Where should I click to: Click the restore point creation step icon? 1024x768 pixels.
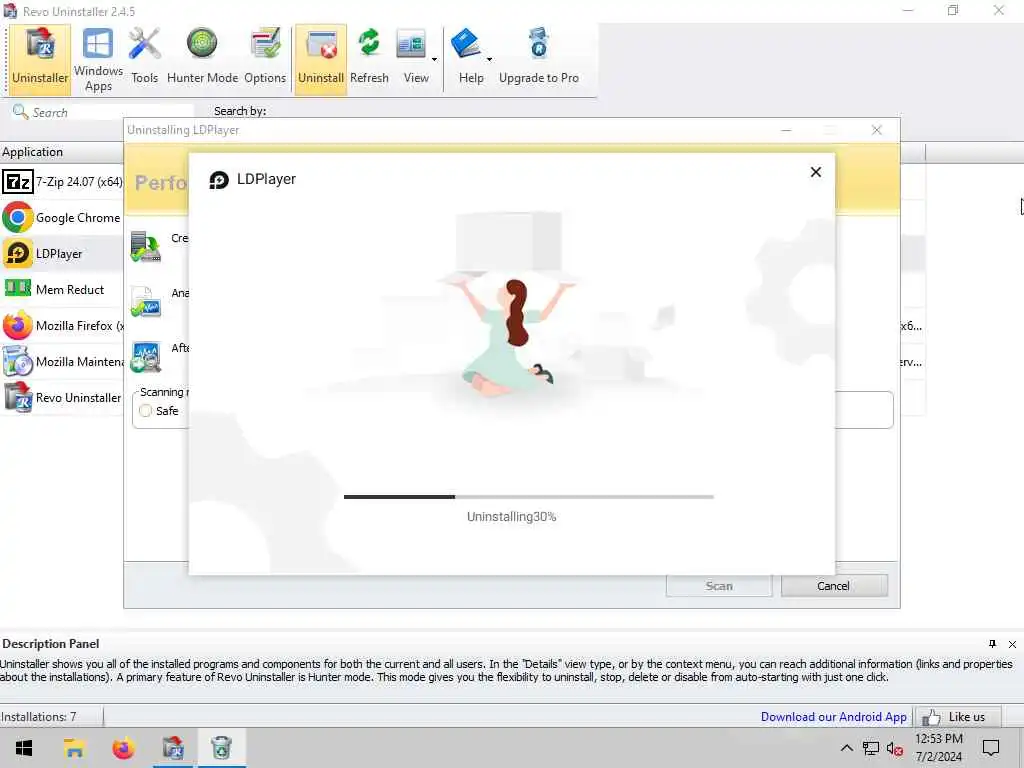coord(146,247)
